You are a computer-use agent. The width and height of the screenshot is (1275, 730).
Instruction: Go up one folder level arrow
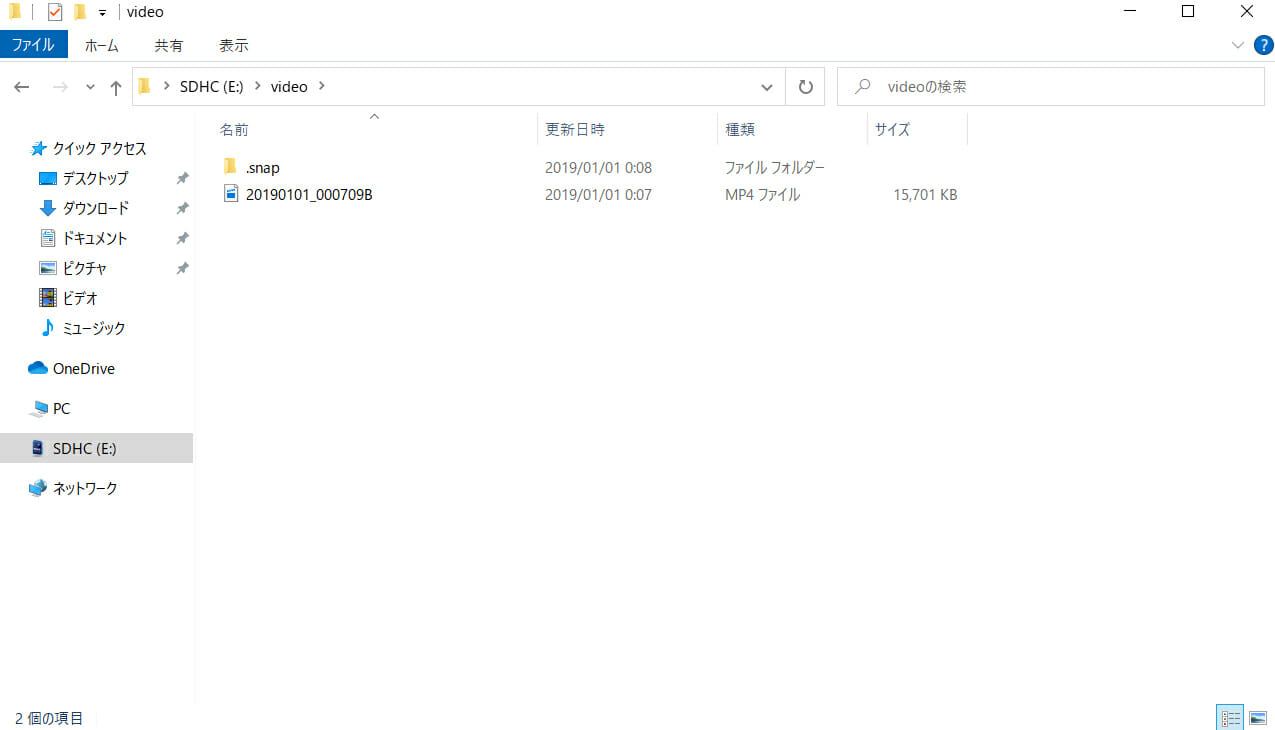point(116,87)
